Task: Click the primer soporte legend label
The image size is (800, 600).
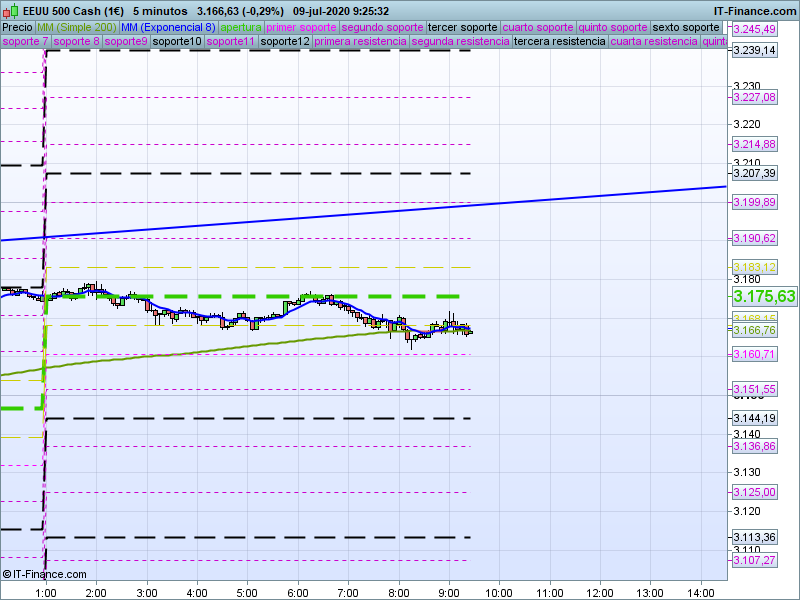Action: 302,27
